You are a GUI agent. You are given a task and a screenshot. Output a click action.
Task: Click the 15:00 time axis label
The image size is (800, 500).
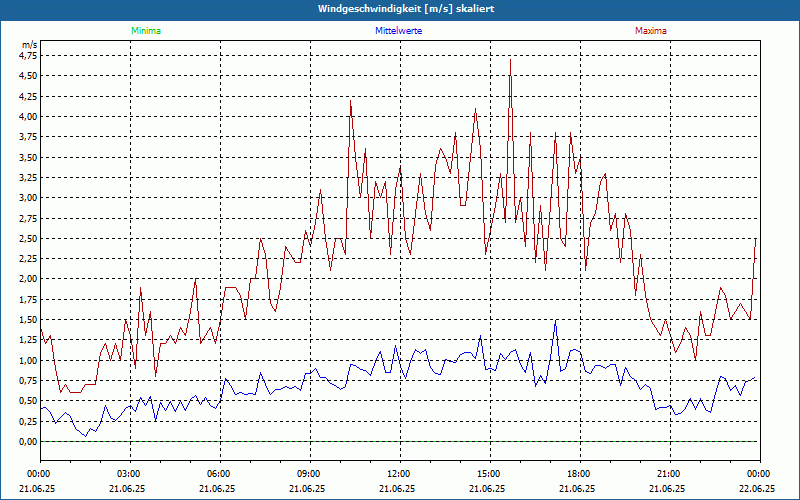pyautogui.click(x=490, y=474)
